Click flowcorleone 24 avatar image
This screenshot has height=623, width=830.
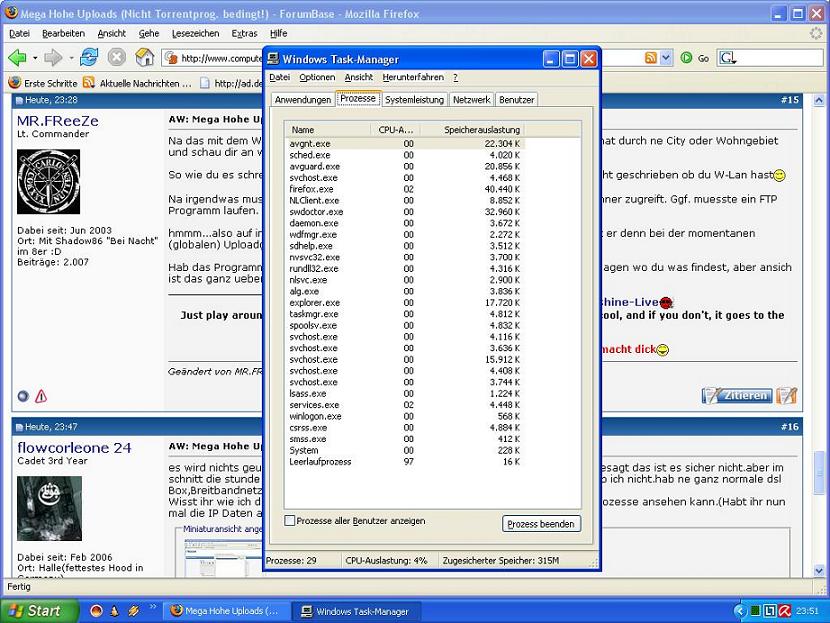click(x=49, y=508)
